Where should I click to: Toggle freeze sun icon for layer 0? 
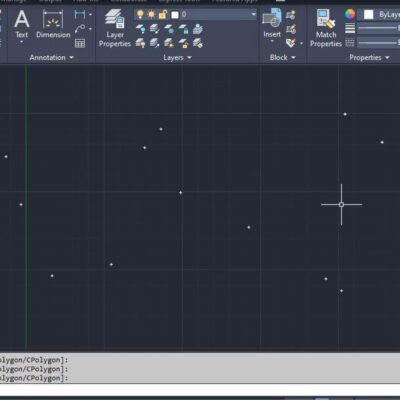coord(151,14)
